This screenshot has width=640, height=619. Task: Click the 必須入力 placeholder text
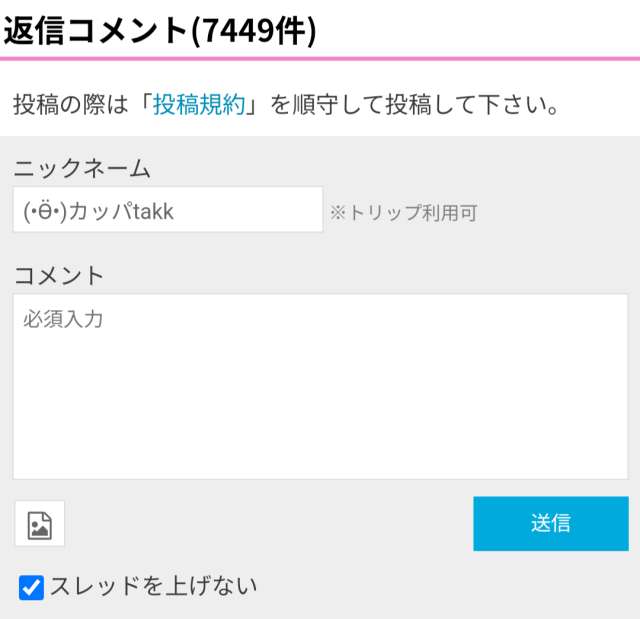(63, 320)
